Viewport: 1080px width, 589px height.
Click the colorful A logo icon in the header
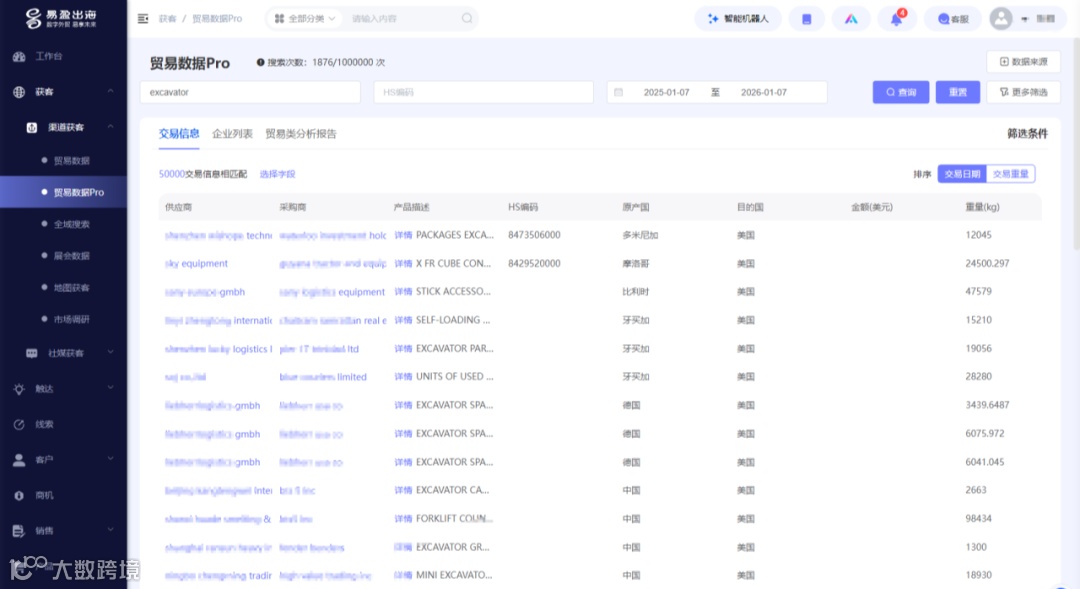(x=851, y=19)
